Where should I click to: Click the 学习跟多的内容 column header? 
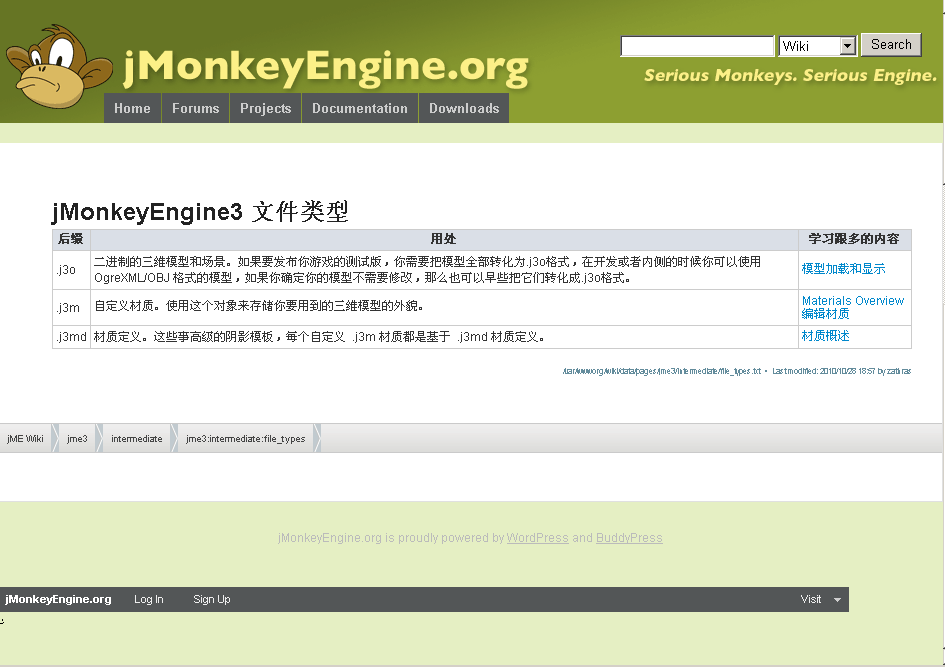(x=855, y=239)
